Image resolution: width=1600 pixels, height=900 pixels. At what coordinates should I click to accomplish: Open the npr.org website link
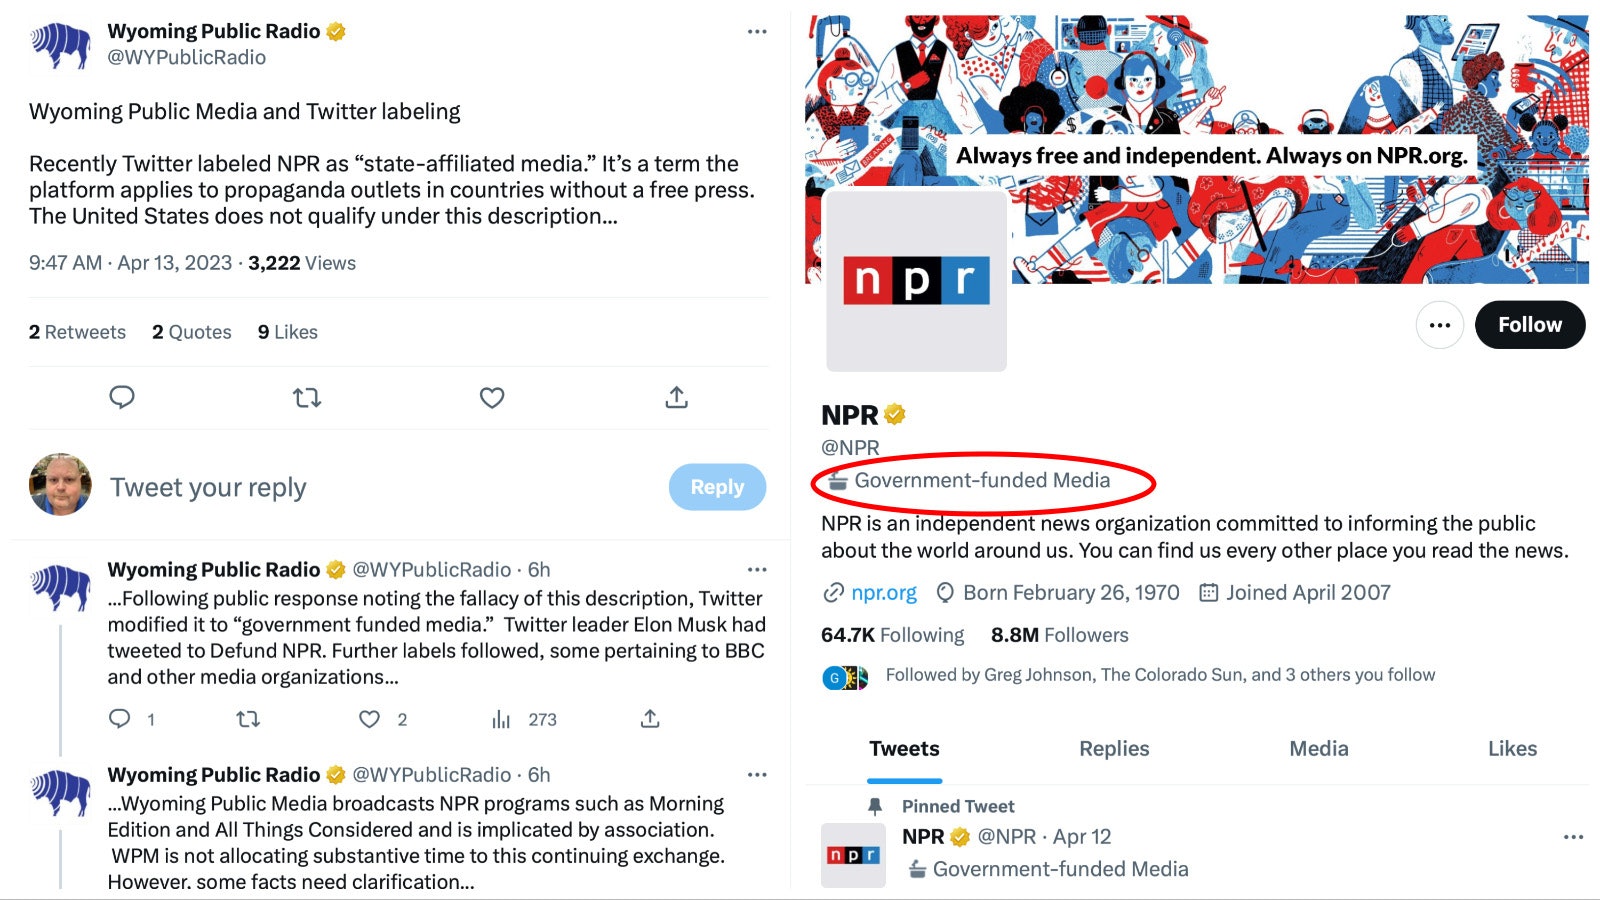tap(884, 593)
